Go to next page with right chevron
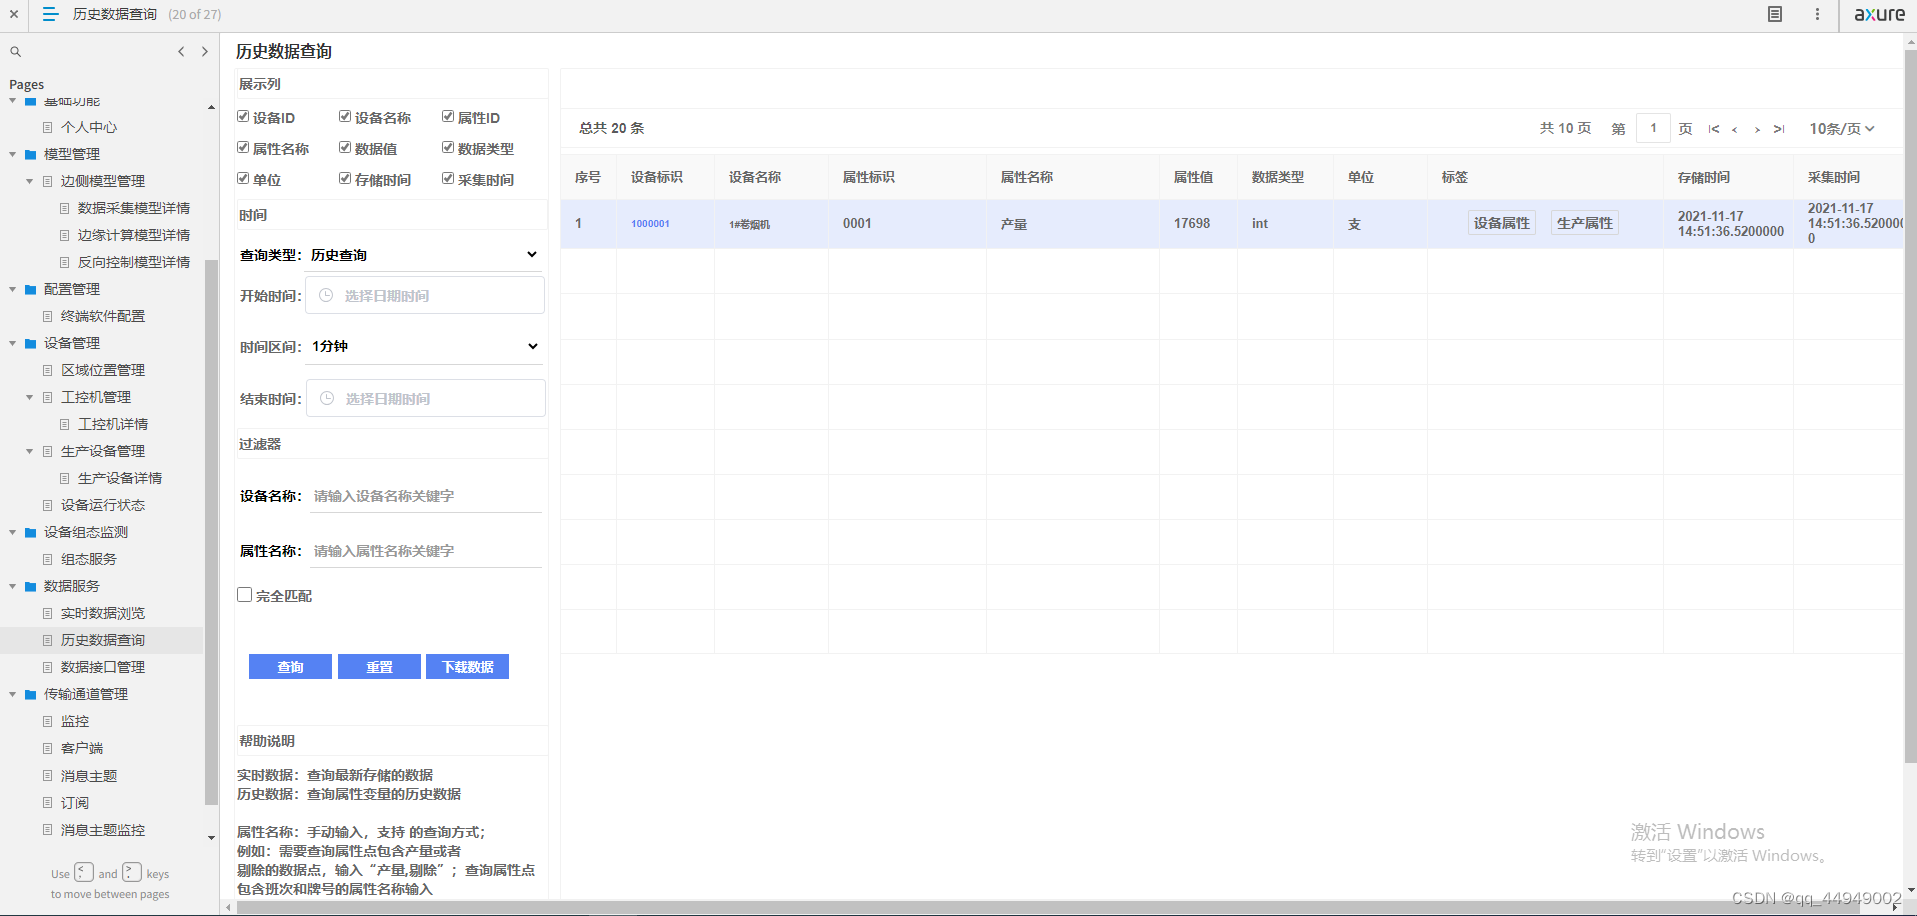Viewport: 1917px width, 916px height. (x=205, y=52)
